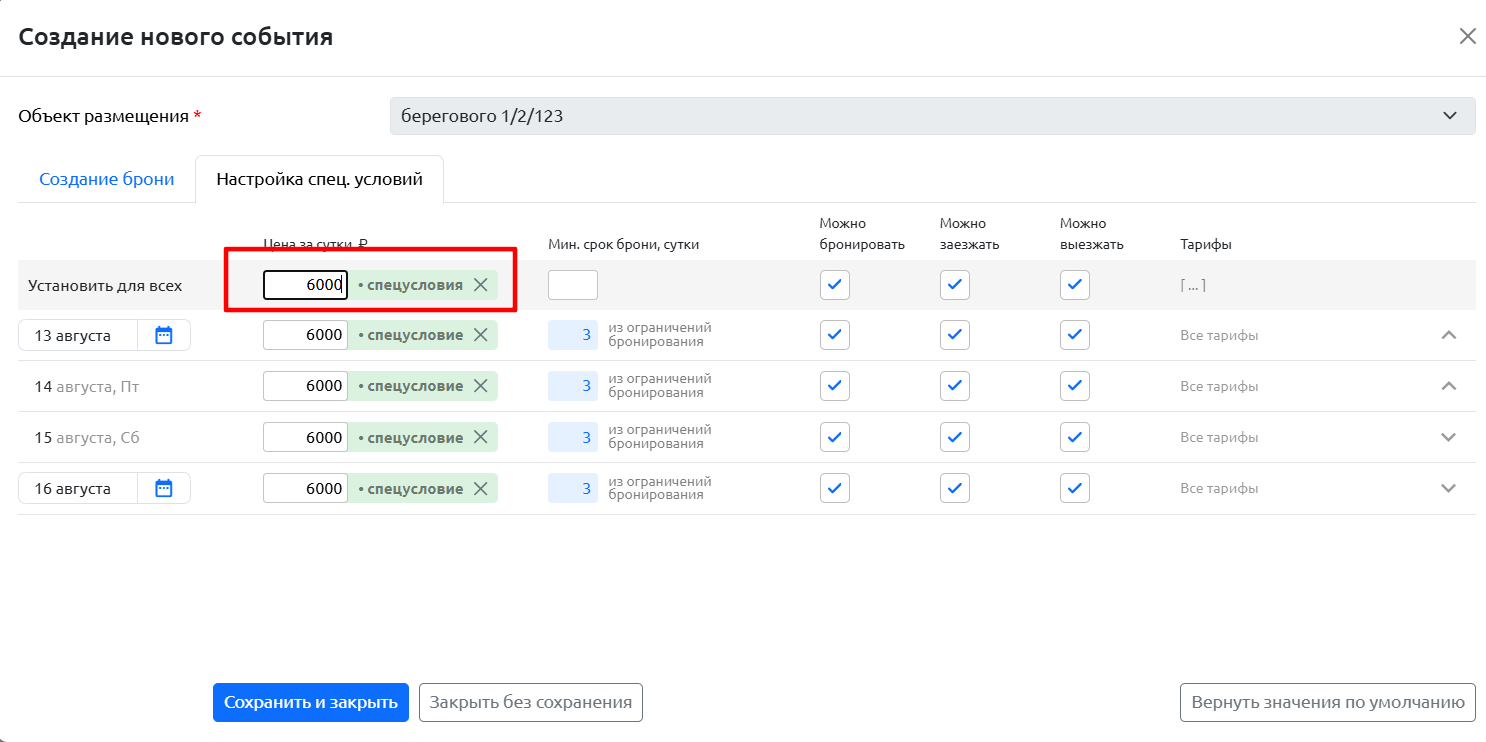
Task: Click the 16 августа date field
Action: [x=78, y=489]
